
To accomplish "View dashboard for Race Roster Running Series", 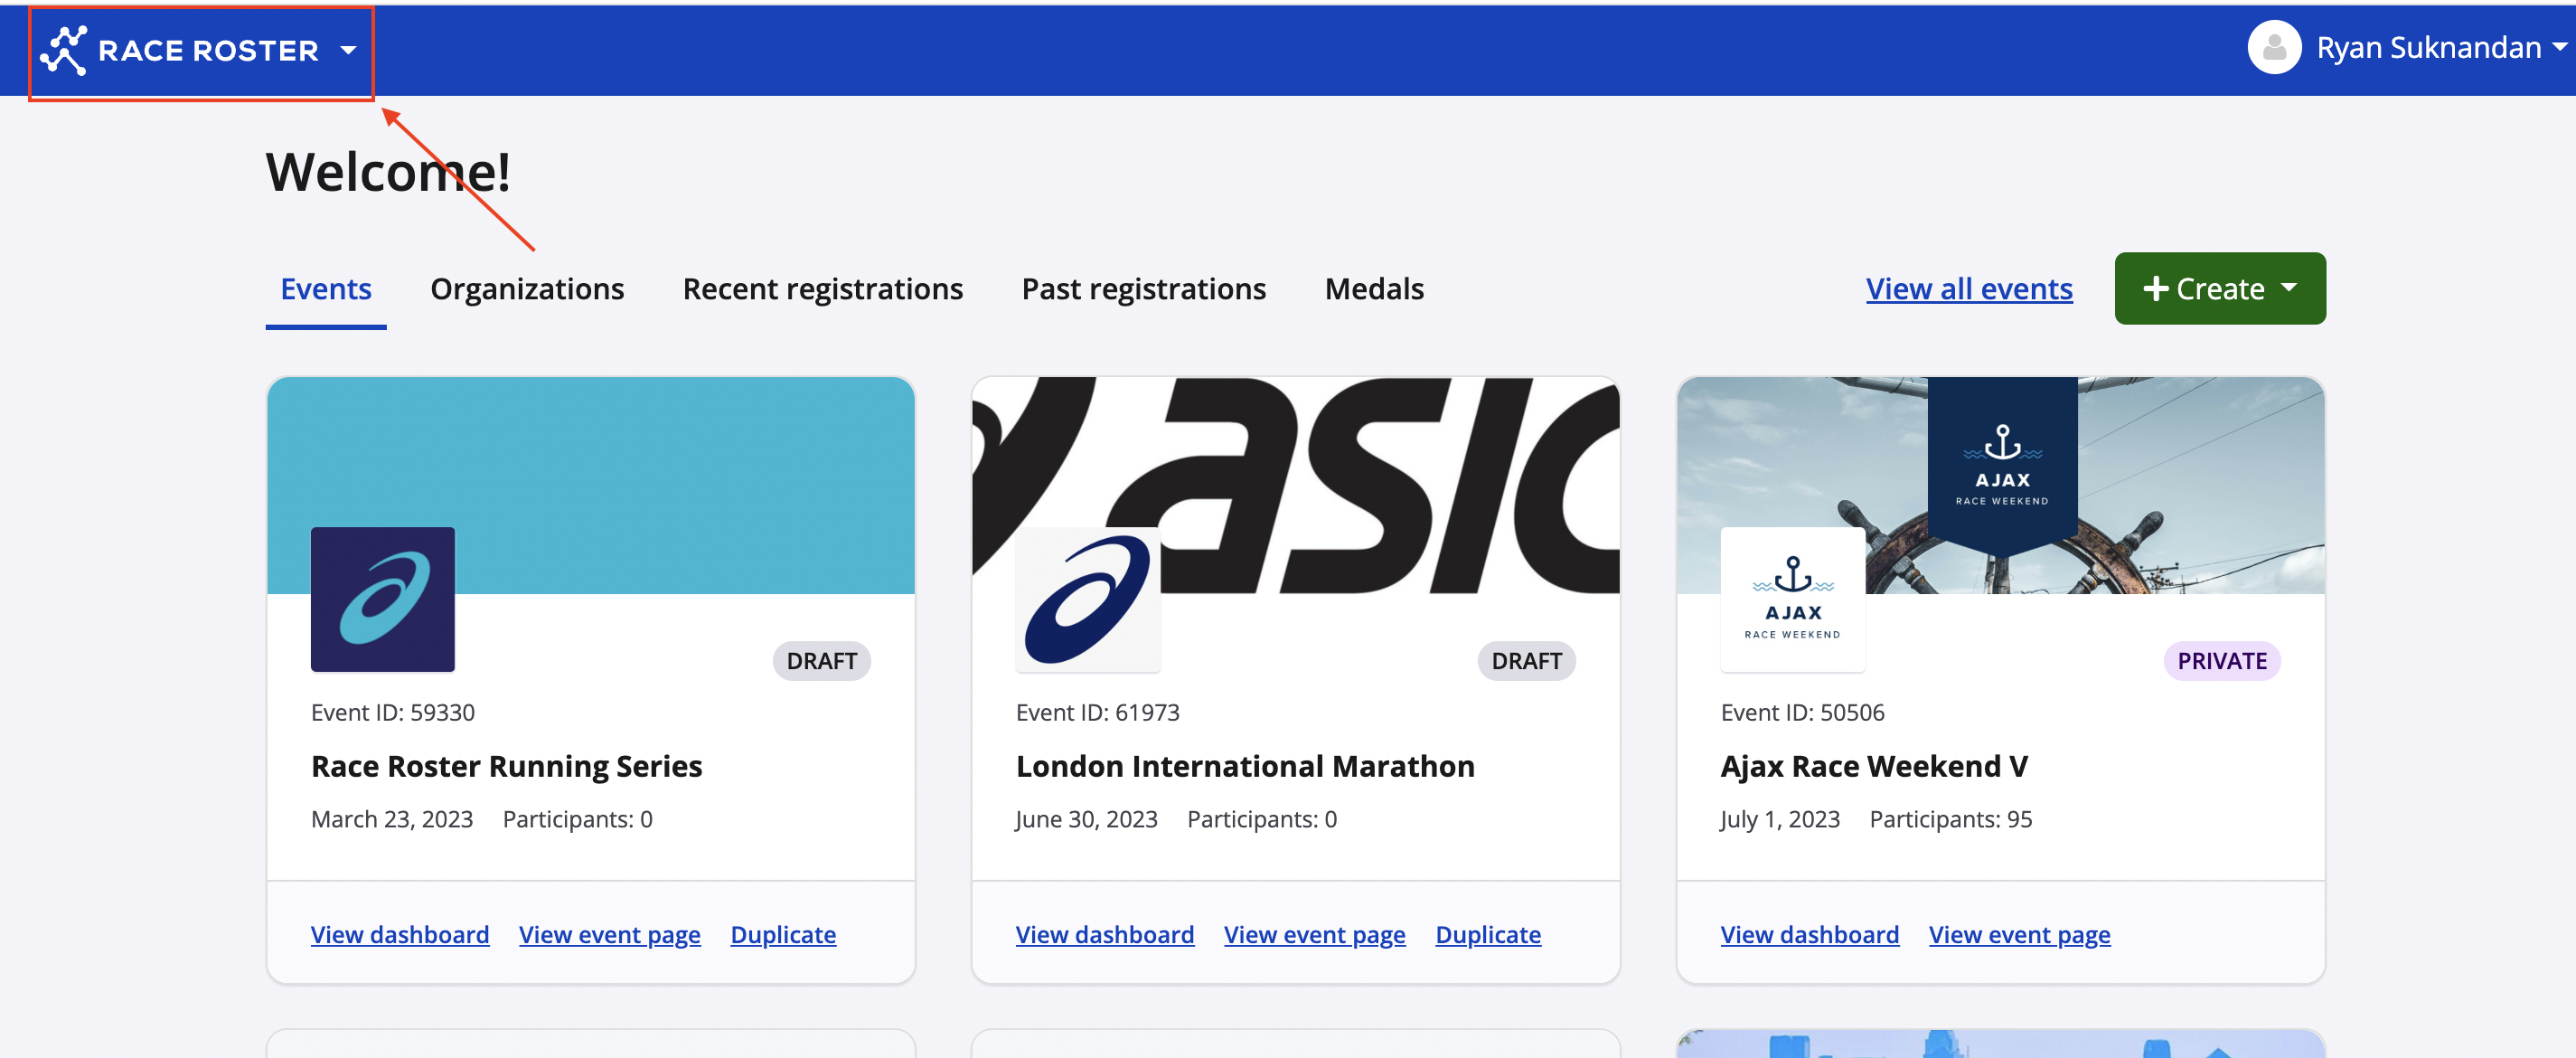I will pyautogui.click(x=399, y=934).
